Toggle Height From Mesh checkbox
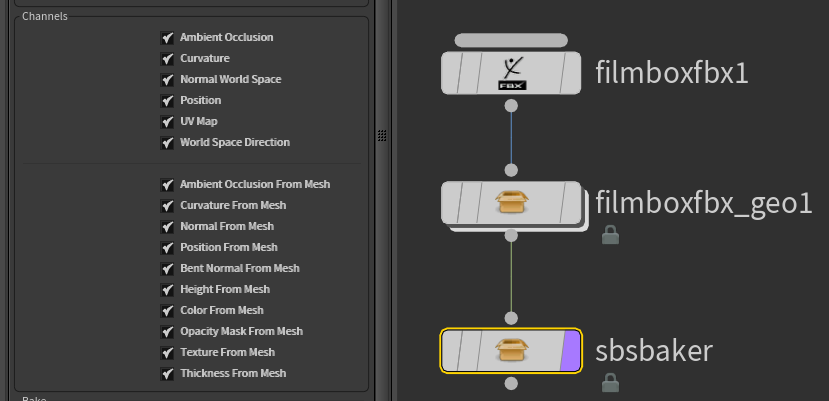The height and width of the screenshot is (401, 829). coord(167,290)
